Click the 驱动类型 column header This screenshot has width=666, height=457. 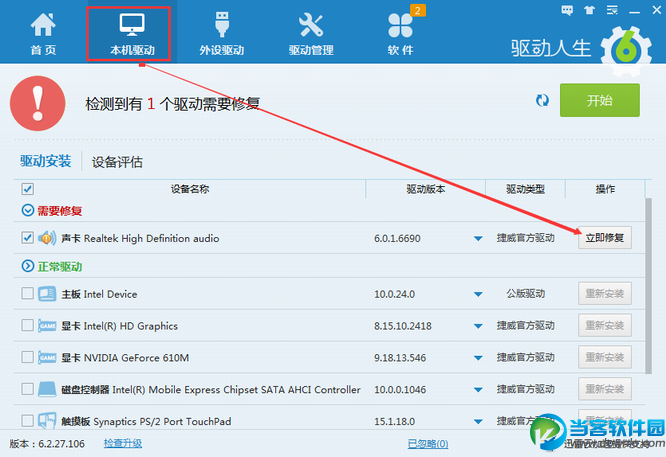click(x=525, y=189)
